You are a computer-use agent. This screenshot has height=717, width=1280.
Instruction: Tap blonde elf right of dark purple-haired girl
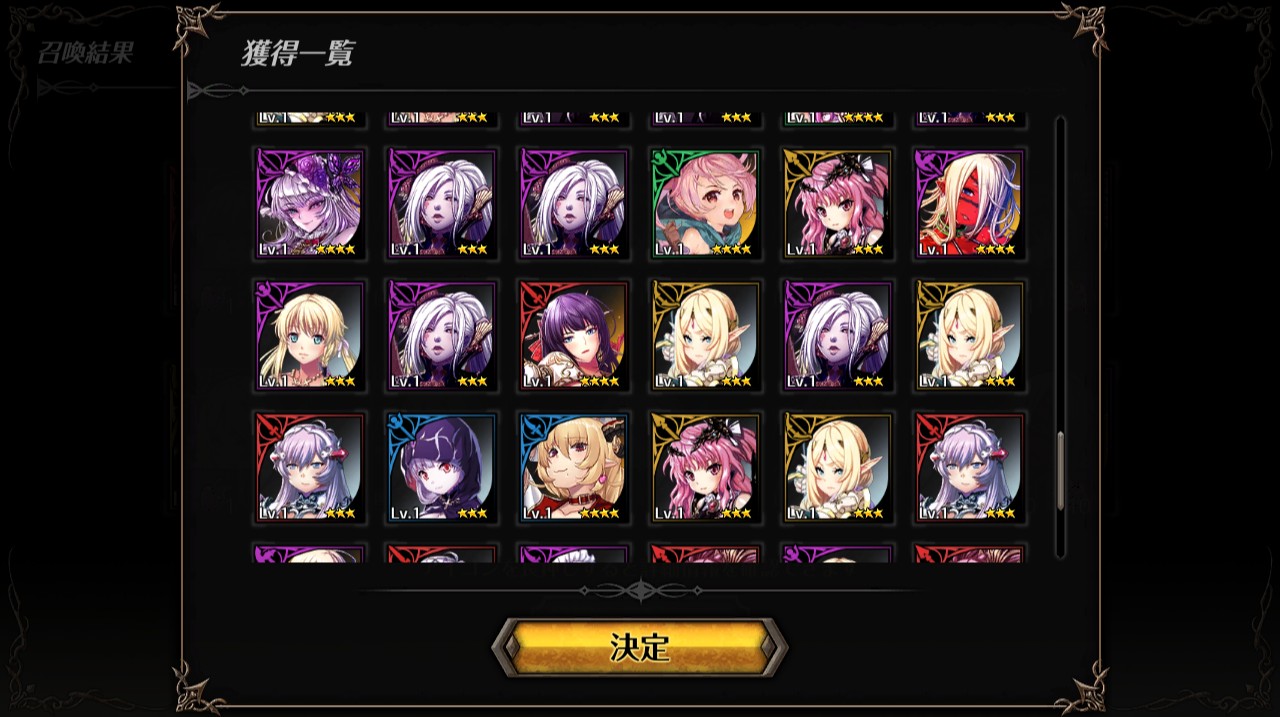click(x=706, y=335)
